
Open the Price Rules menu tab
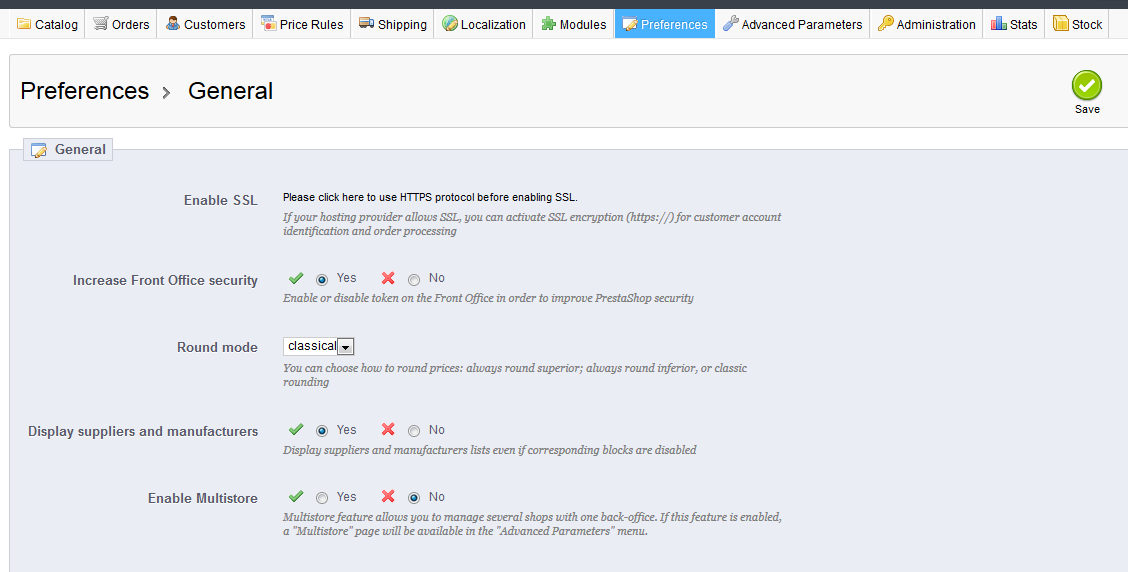(x=302, y=24)
